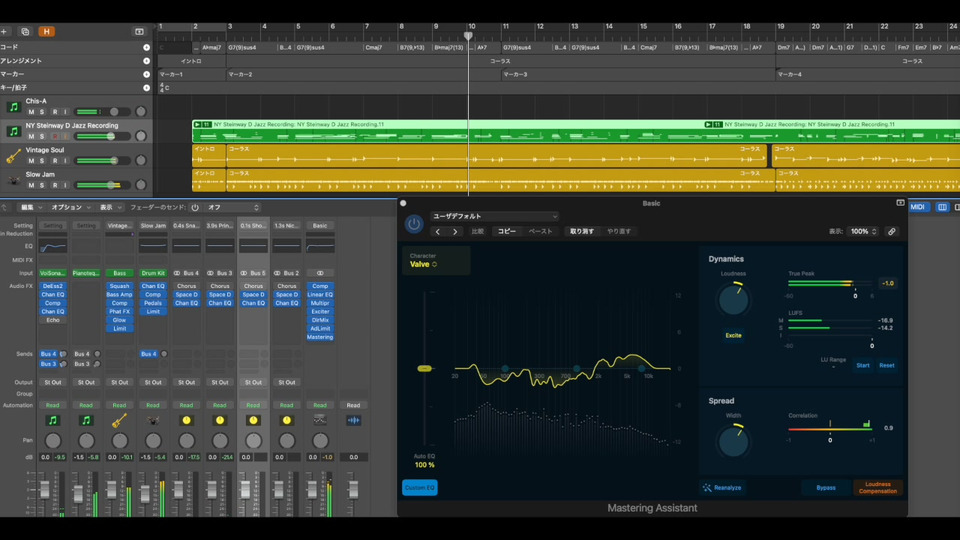Click the Excite button under Loudness
Screen dimensions: 960x540
click(x=733, y=336)
